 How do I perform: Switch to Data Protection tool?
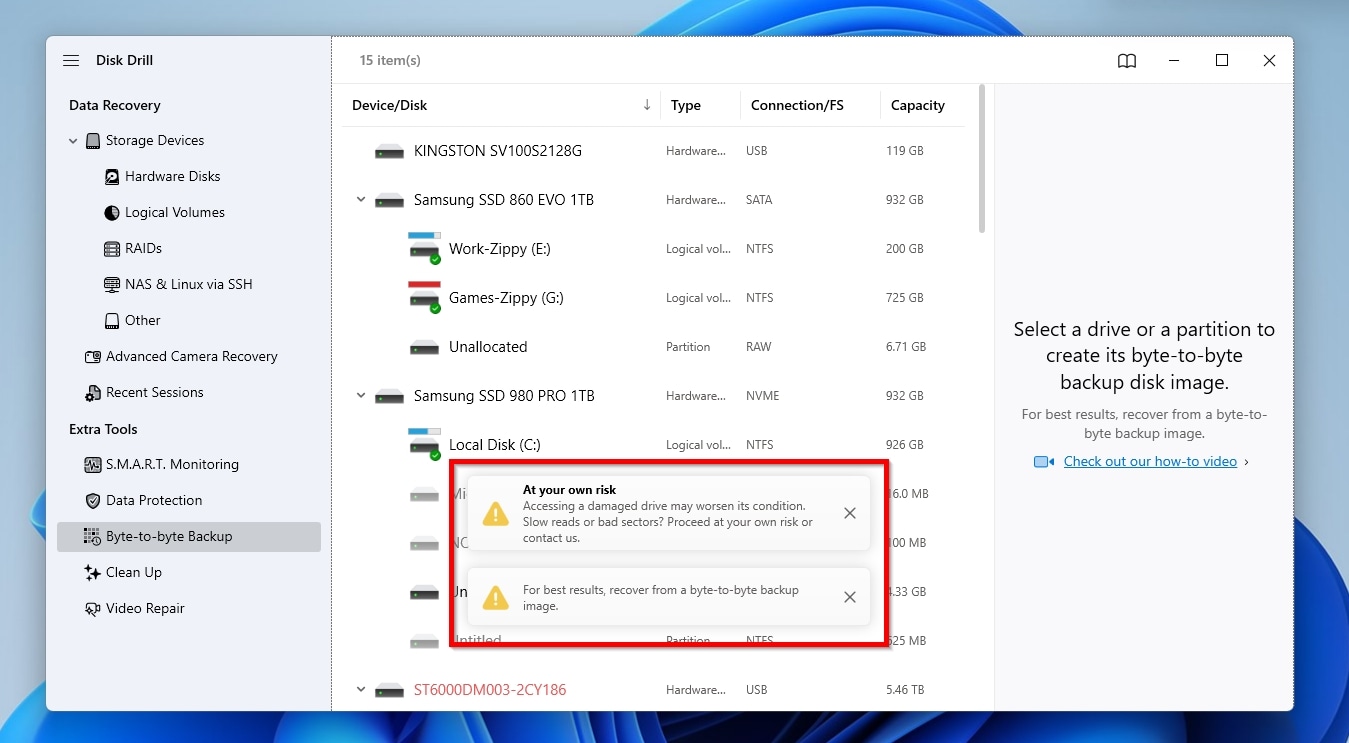pyautogui.click(x=154, y=501)
